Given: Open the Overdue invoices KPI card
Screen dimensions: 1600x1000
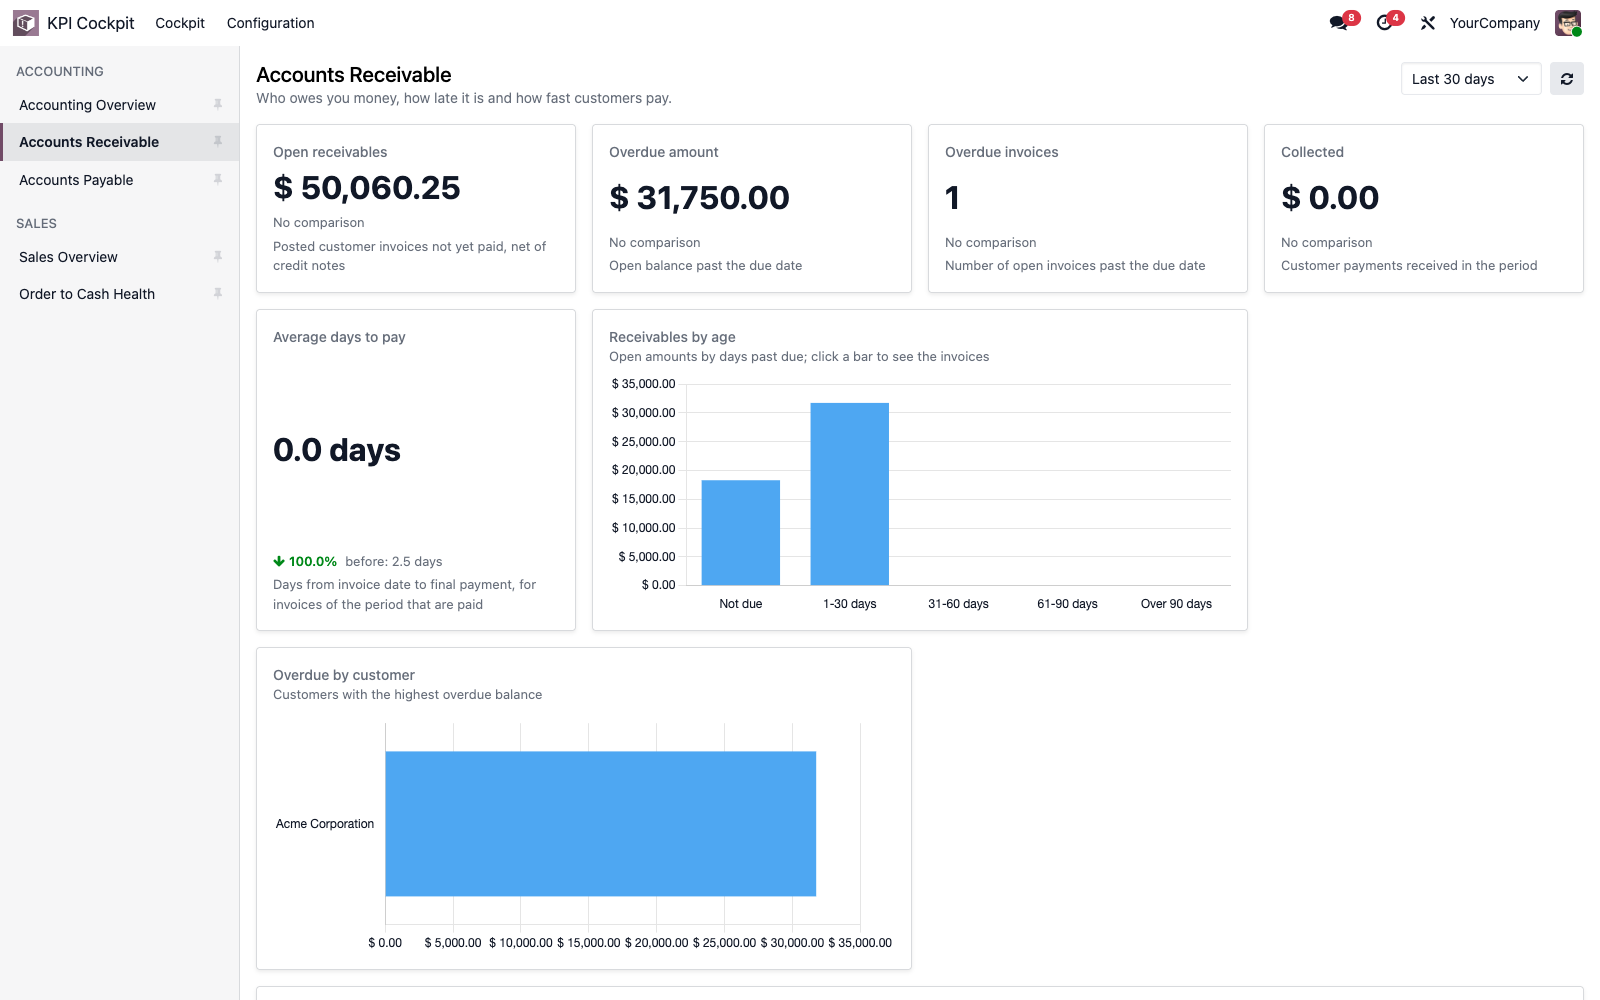Looking at the screenshot, I should 1088,208.
